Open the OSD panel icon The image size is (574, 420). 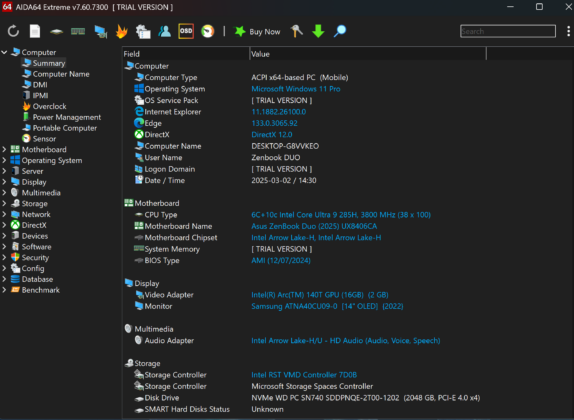186,31
